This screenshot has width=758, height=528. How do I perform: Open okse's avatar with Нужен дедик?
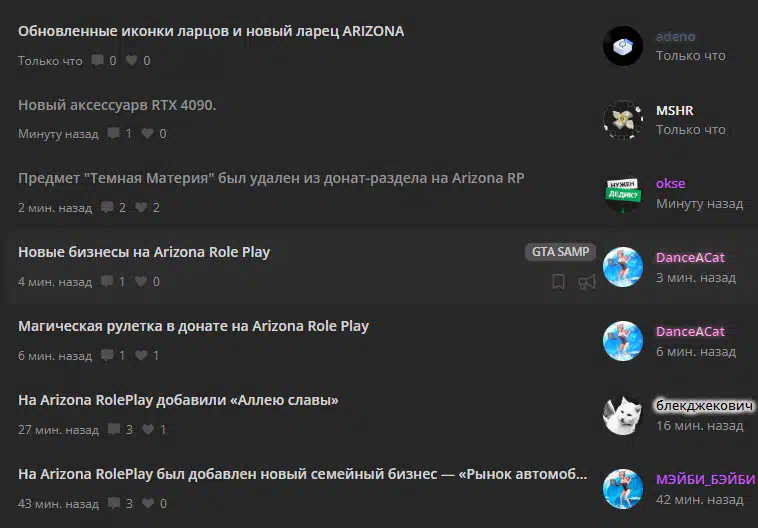(623, 194)
